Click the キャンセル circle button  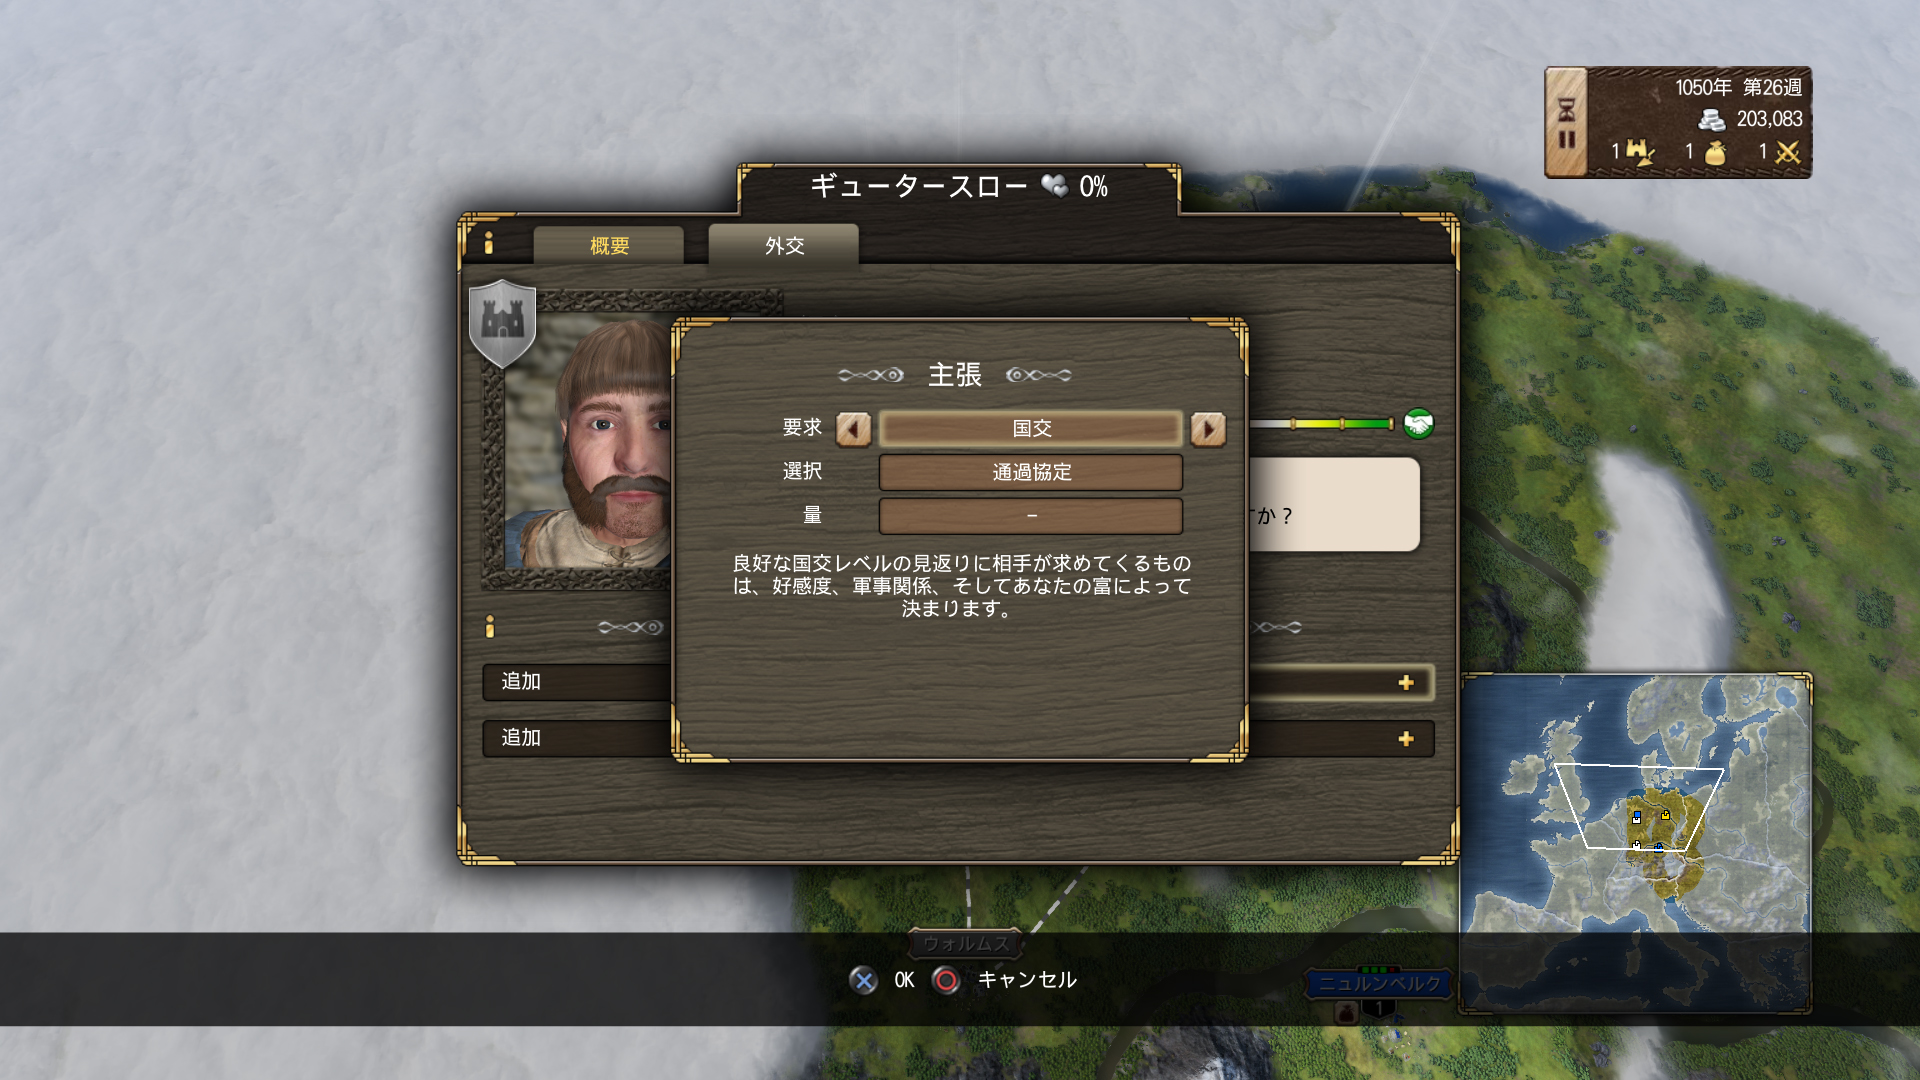[x=946, y=980]
